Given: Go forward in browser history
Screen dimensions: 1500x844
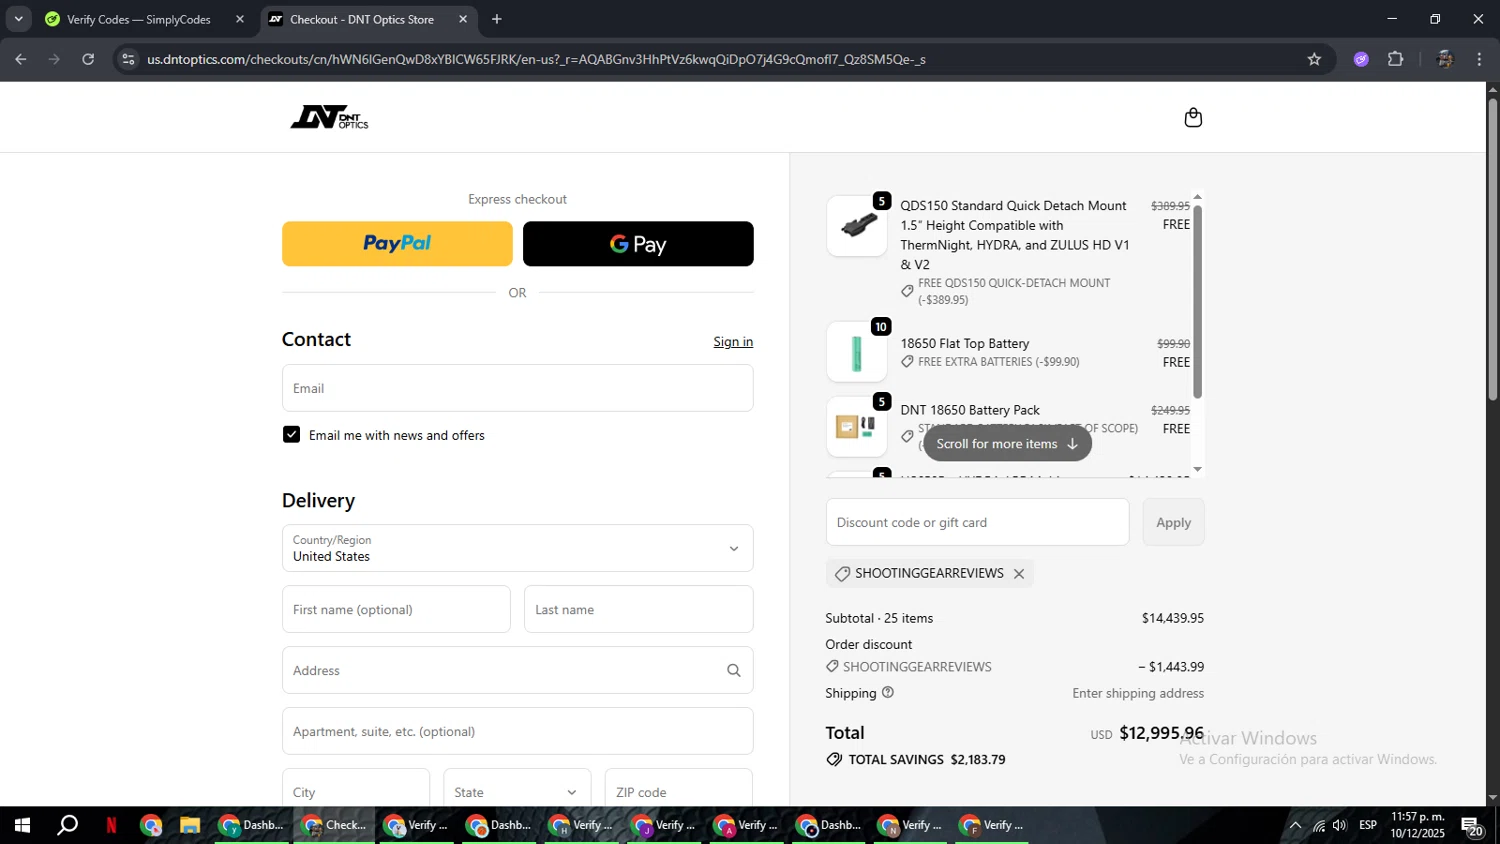Looking at the screenshot, I should click(55, 59).
